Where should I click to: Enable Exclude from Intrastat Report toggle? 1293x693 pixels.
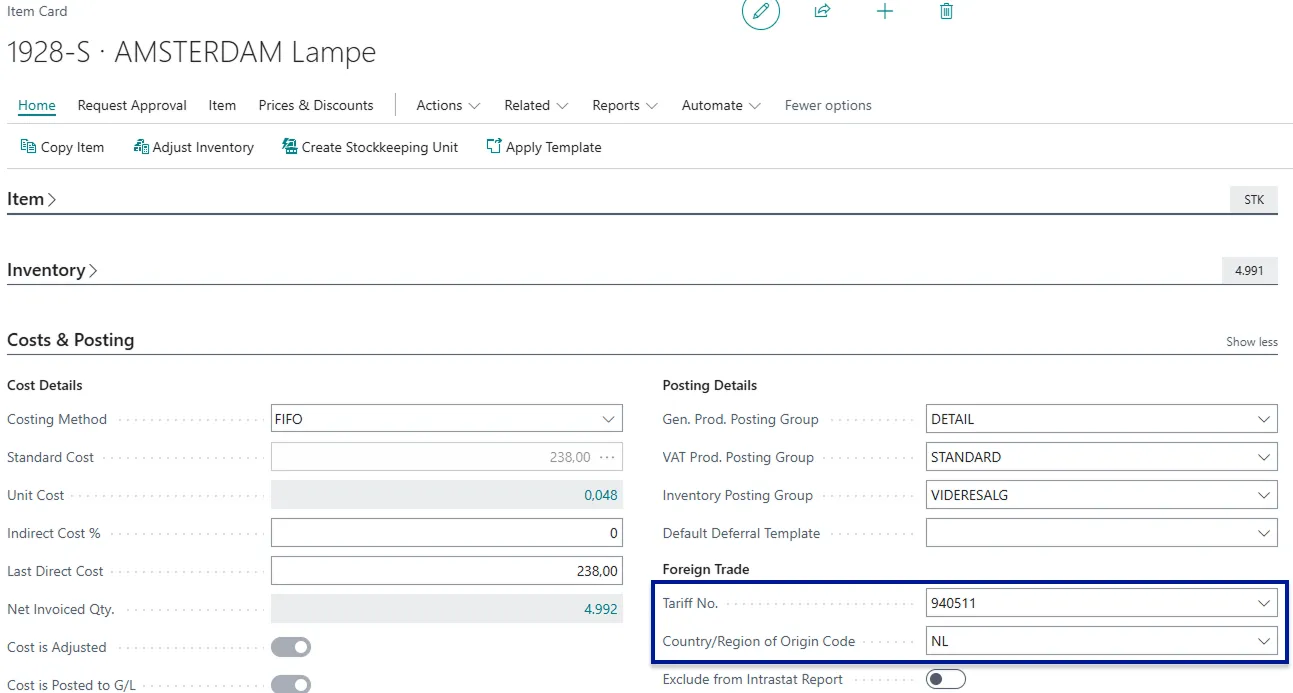coord(945,680)
